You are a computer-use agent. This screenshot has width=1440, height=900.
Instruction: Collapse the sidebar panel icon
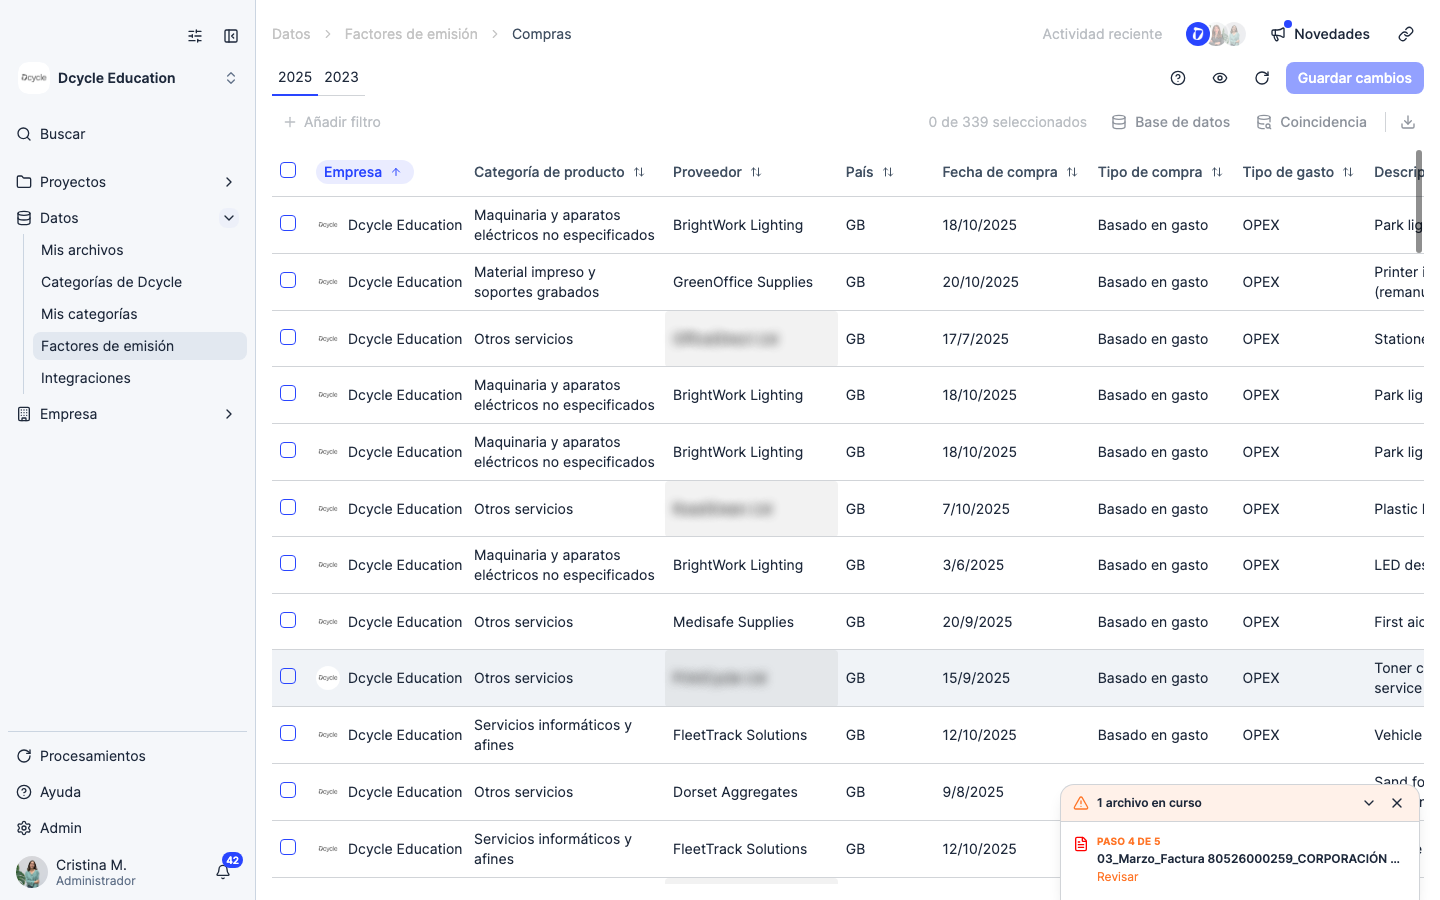[231, 36]
